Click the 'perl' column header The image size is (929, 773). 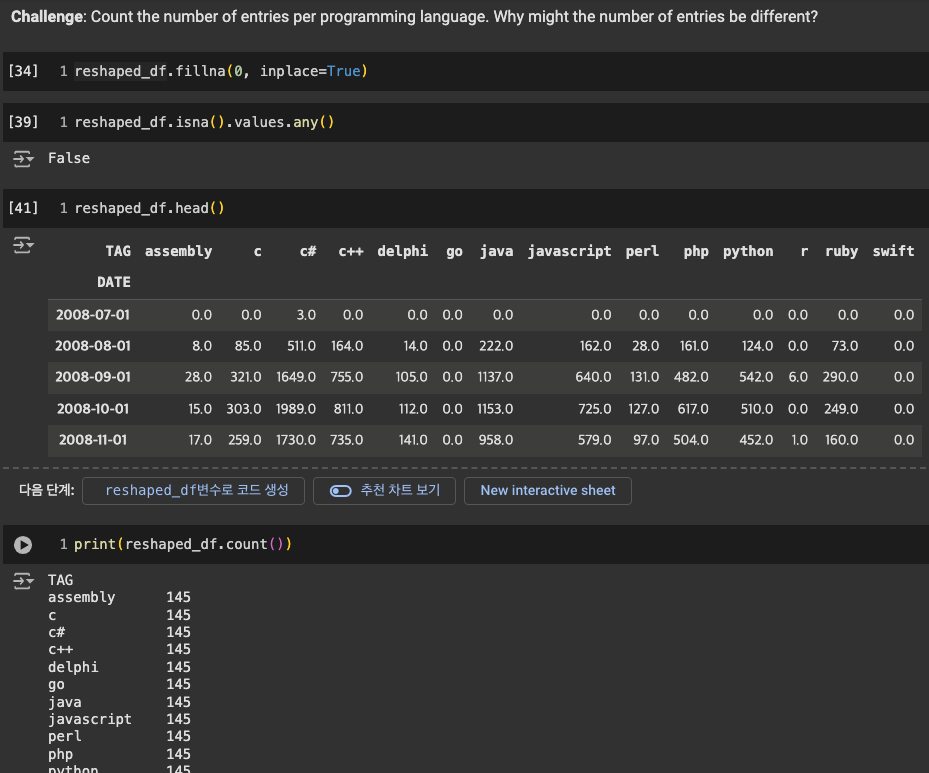tap(642, 251)
